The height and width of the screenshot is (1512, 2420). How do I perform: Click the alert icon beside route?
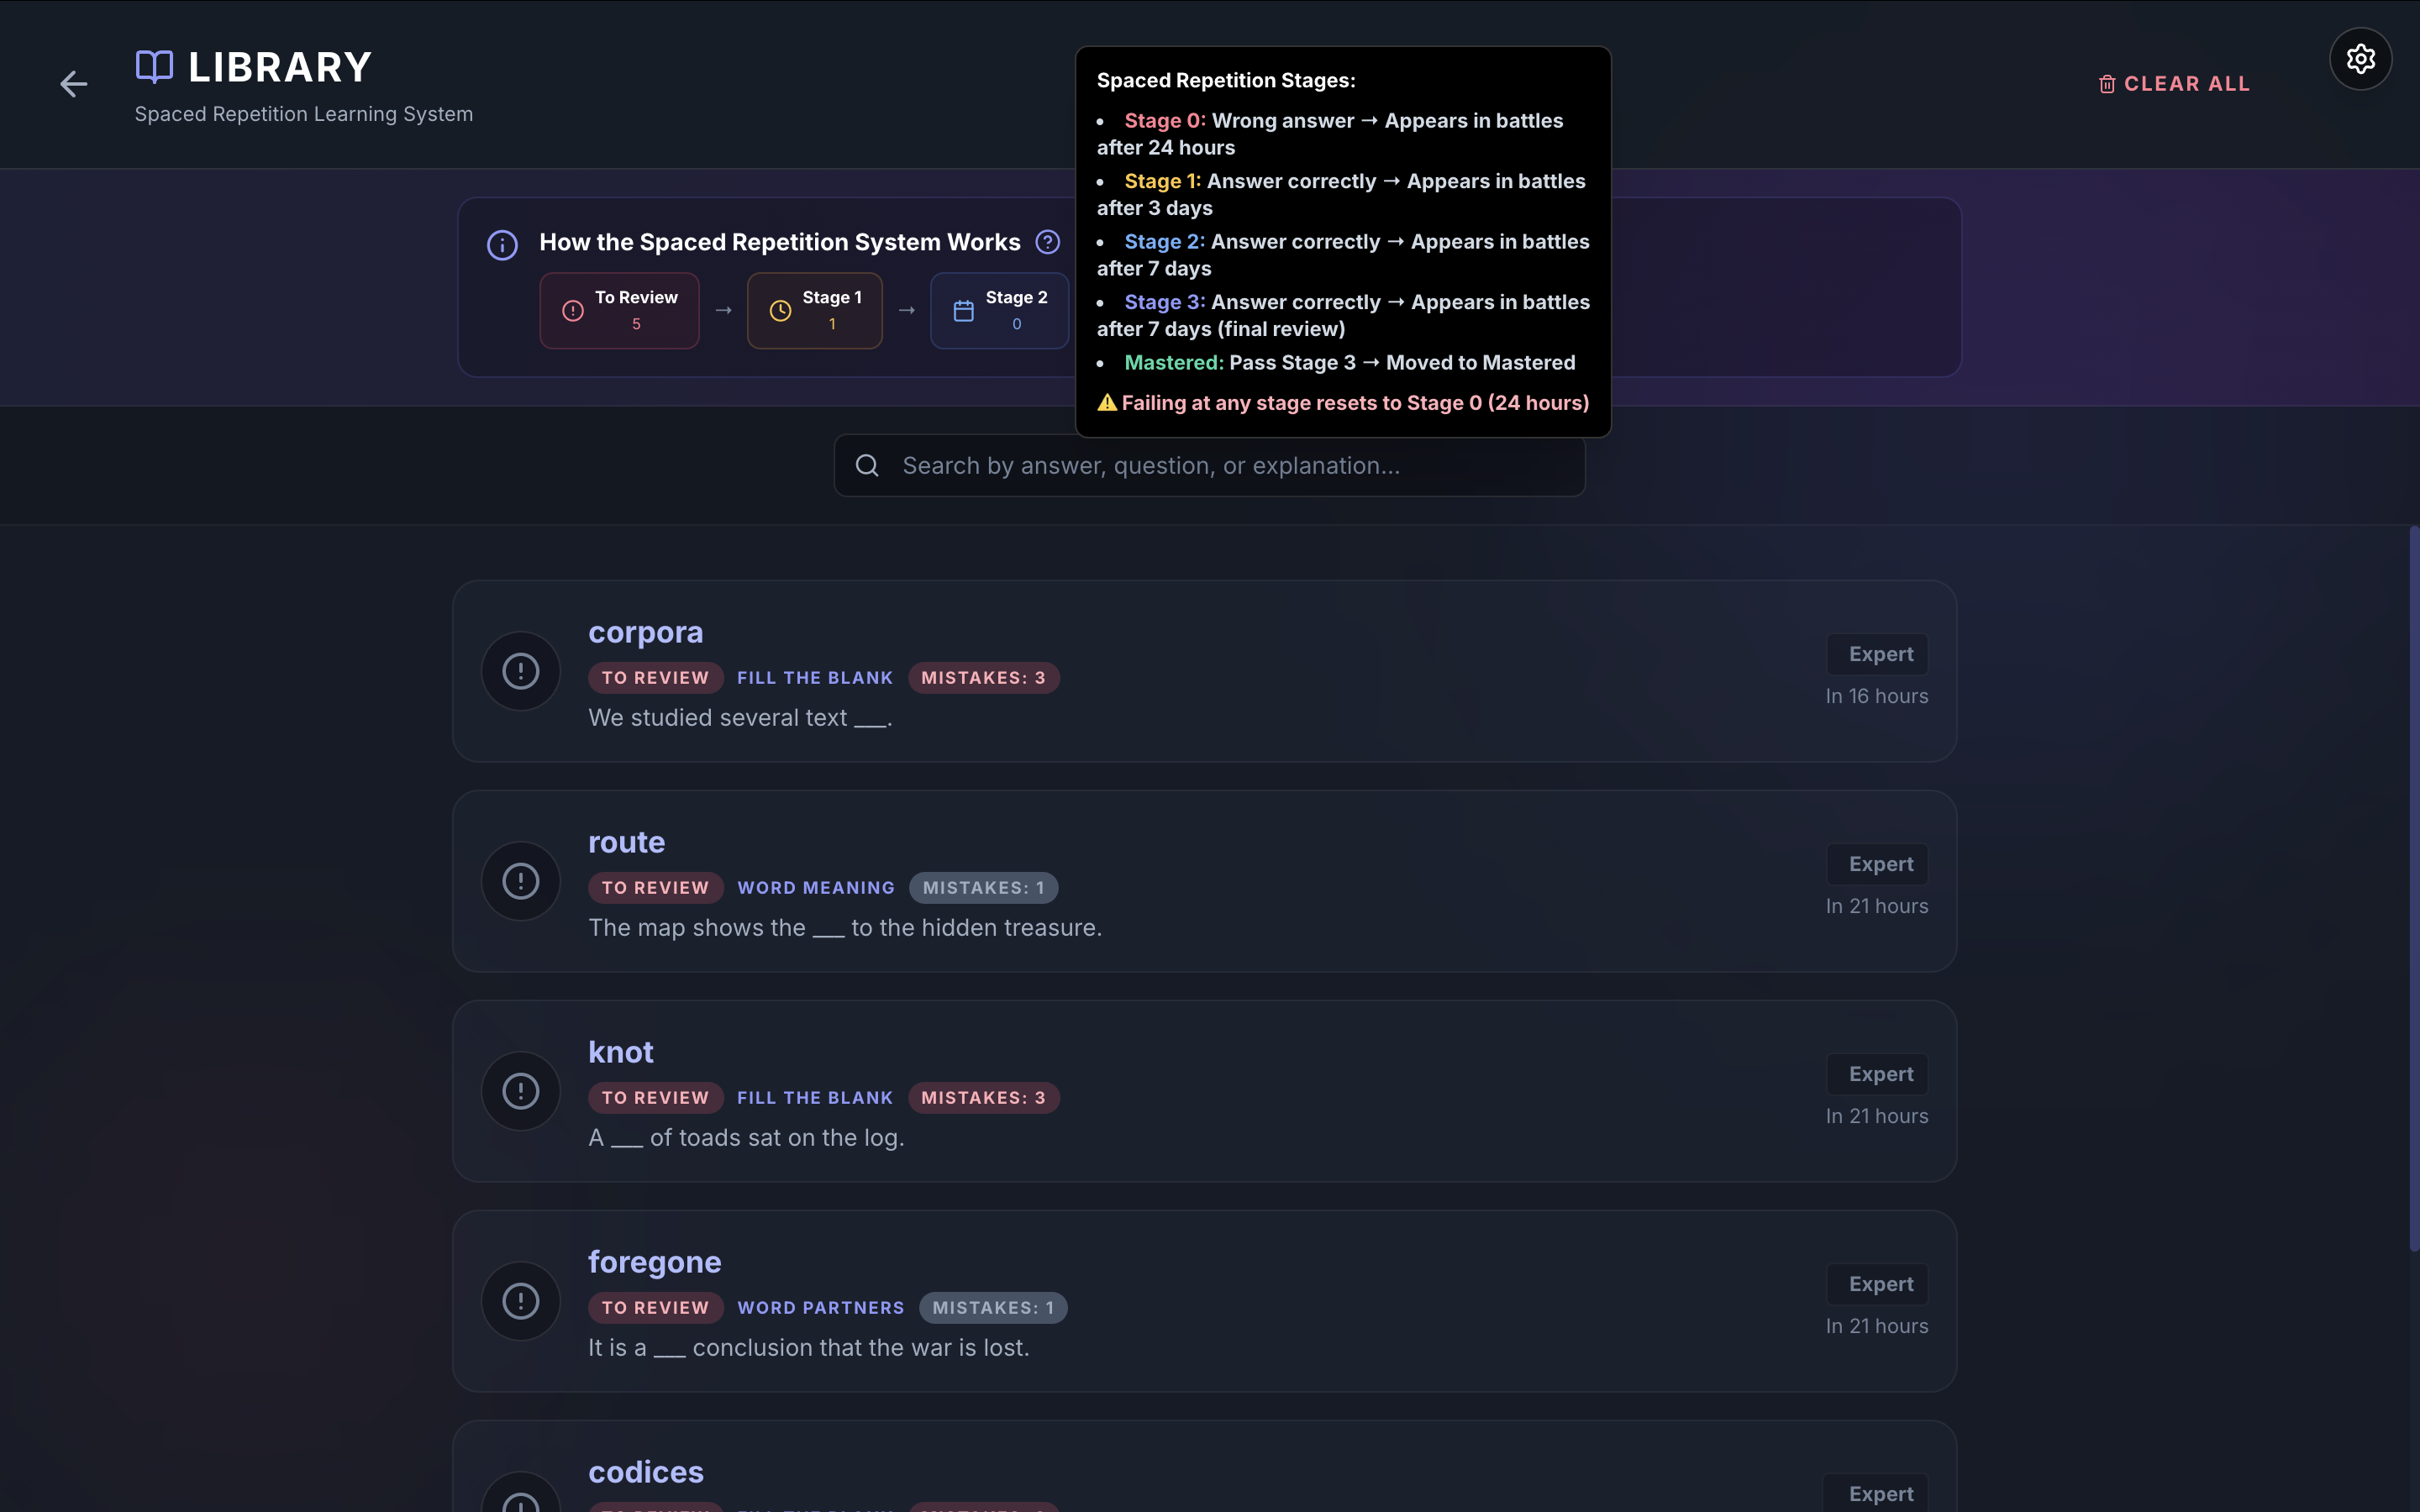coord(520,881)
